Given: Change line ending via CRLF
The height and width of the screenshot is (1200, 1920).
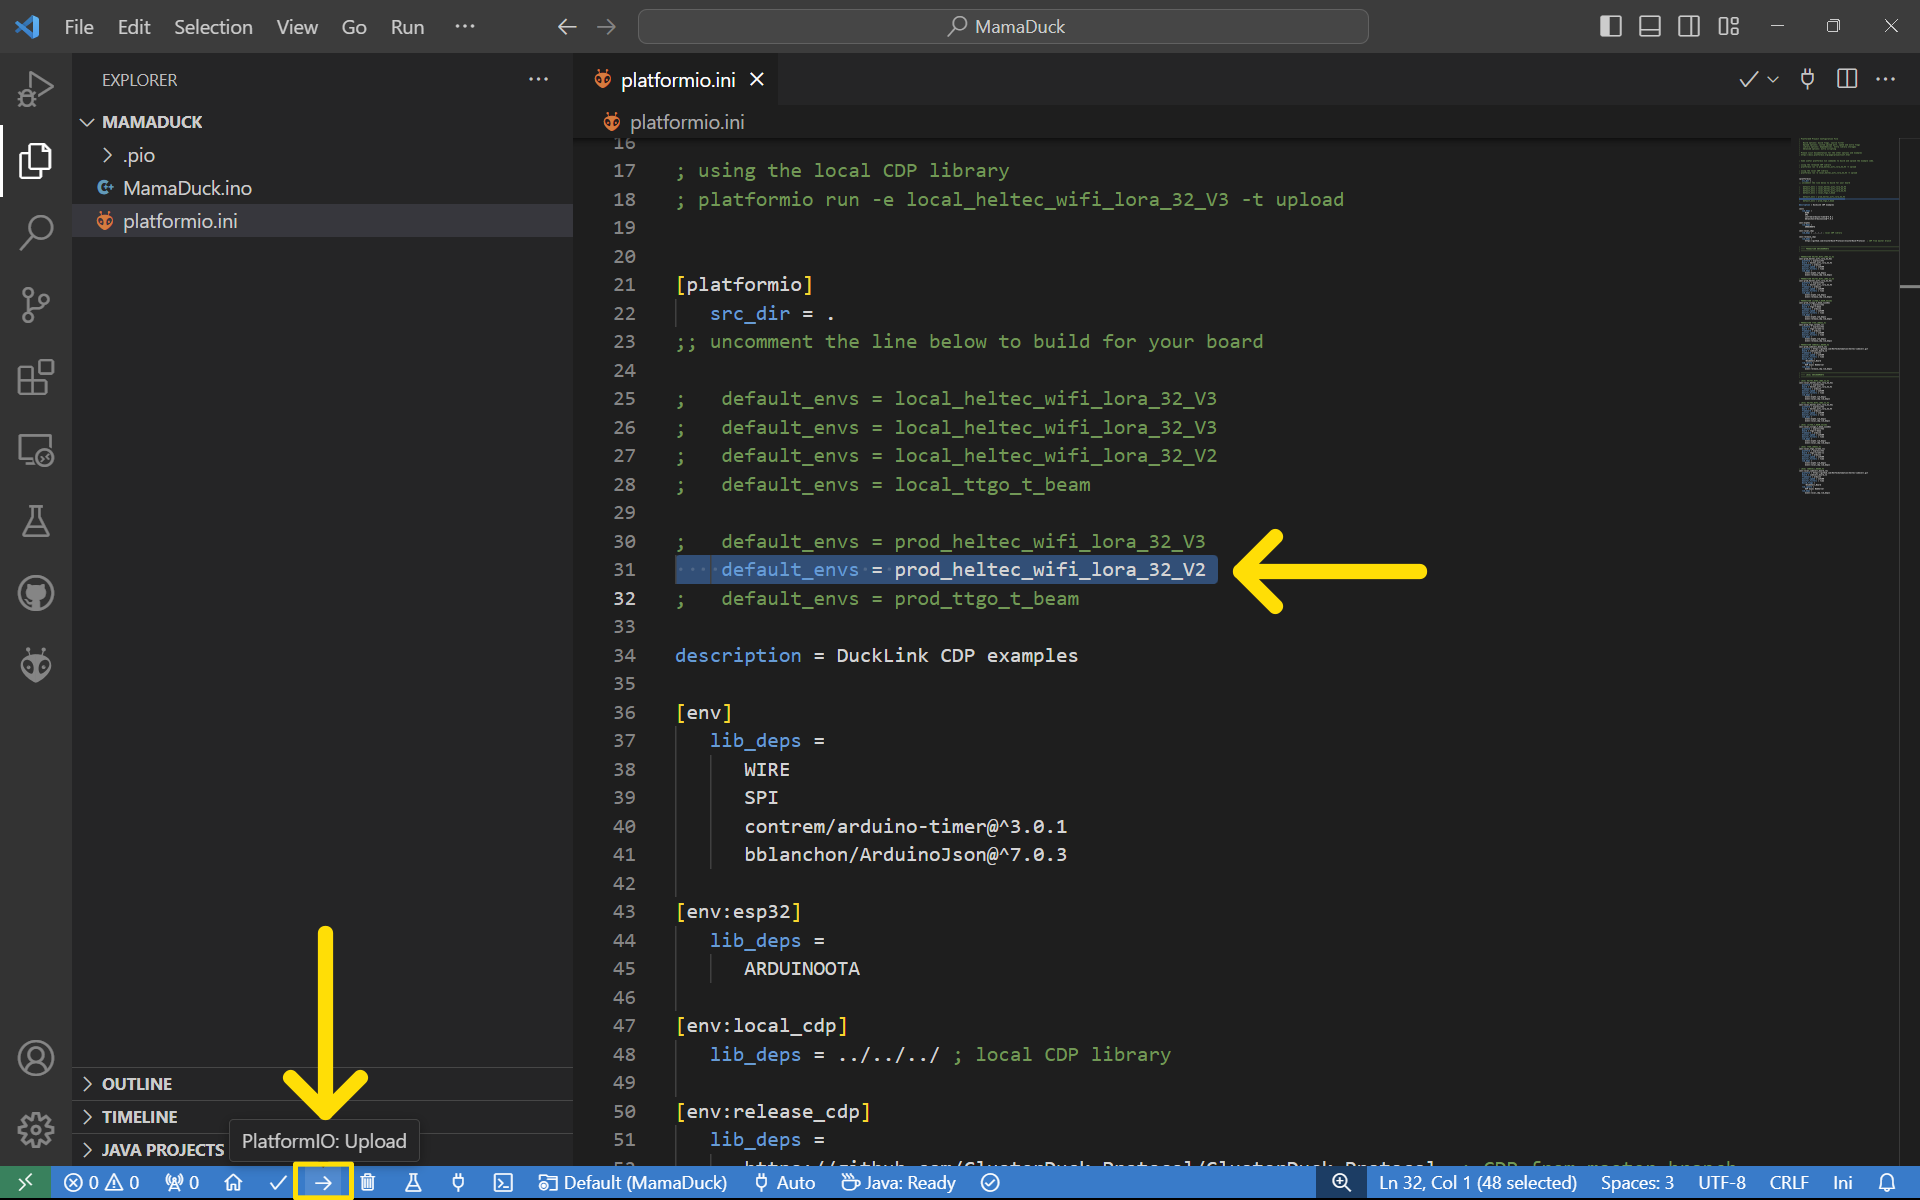Looking at the screenshot, I should point(1789,1183).
